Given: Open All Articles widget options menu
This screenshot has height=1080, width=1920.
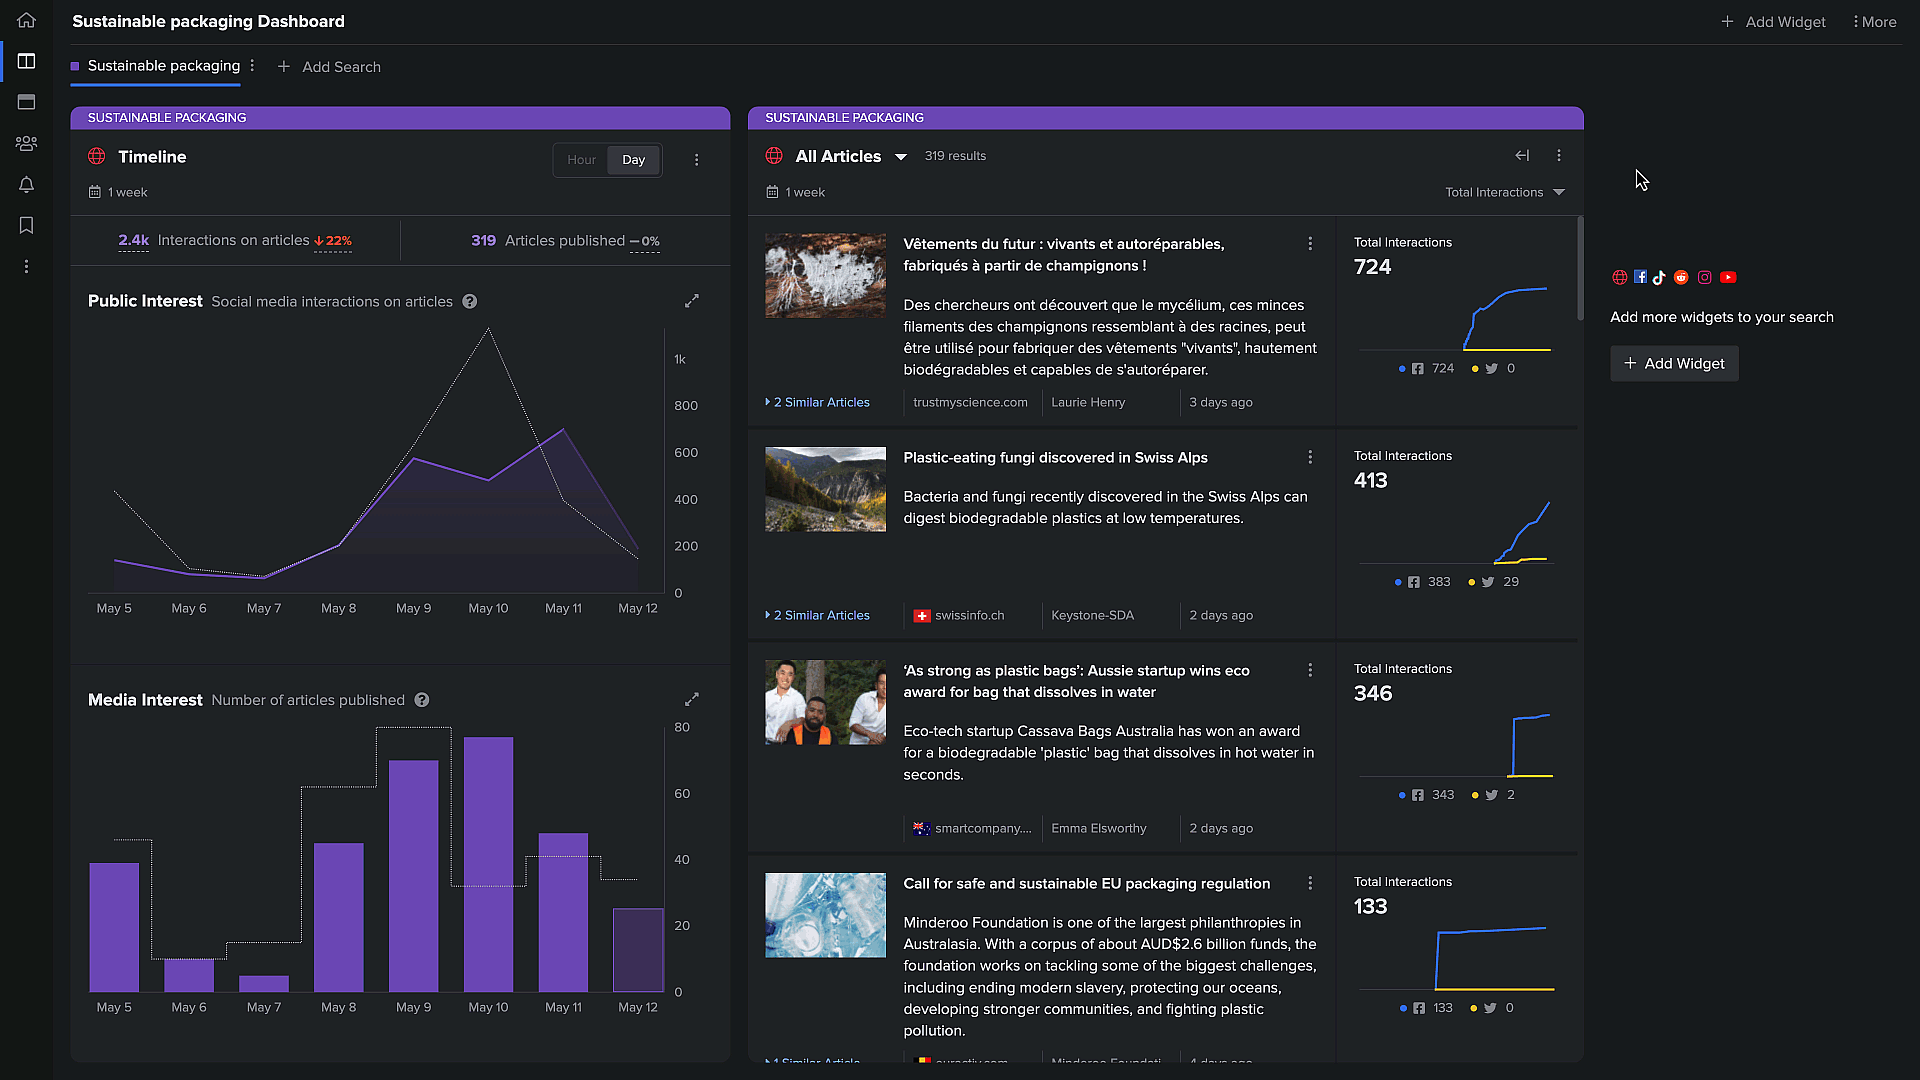Looking at the screenshot, I should 1559,155.
